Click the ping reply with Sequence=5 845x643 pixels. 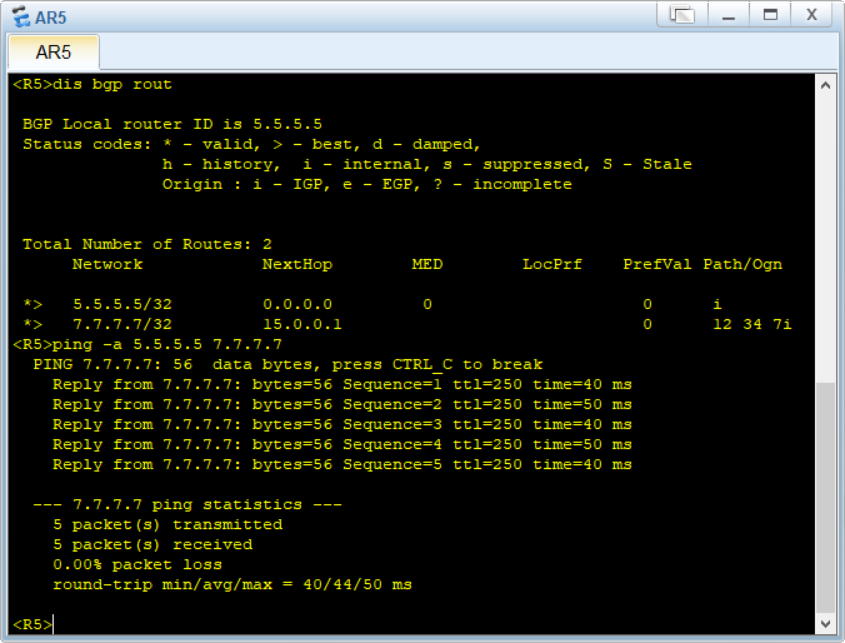(x=342, y=465)
